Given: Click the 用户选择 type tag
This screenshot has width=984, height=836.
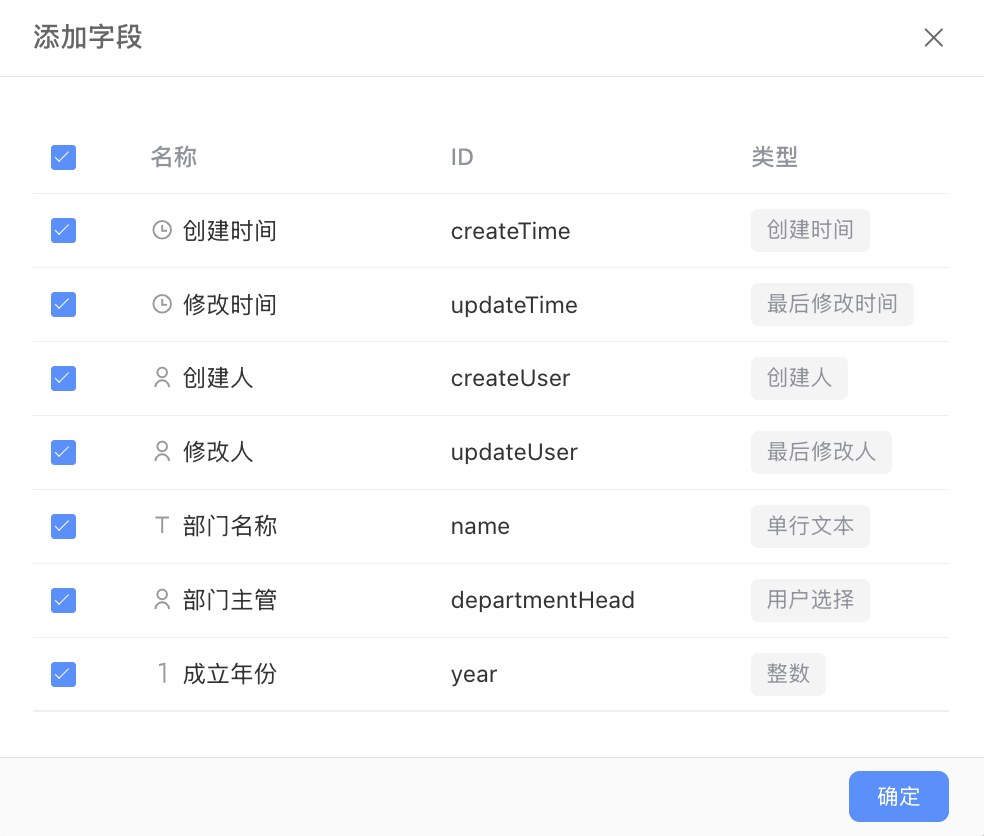Looking at the screenshot, I should 810,600.
